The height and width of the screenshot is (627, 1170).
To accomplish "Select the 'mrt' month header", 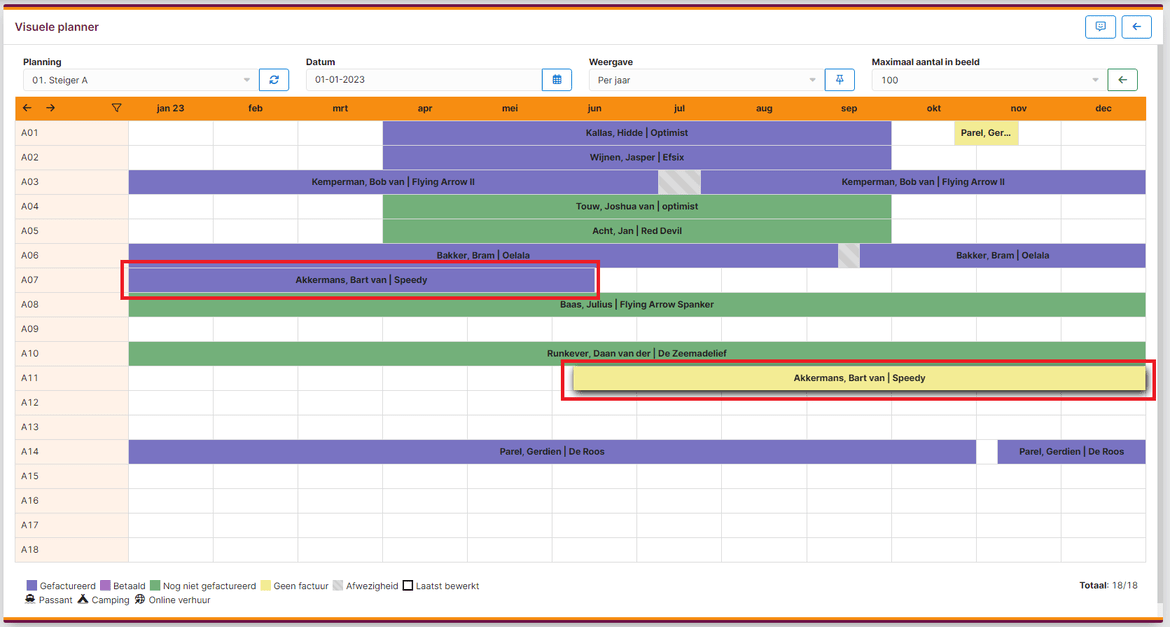I will tap(340, 108).
